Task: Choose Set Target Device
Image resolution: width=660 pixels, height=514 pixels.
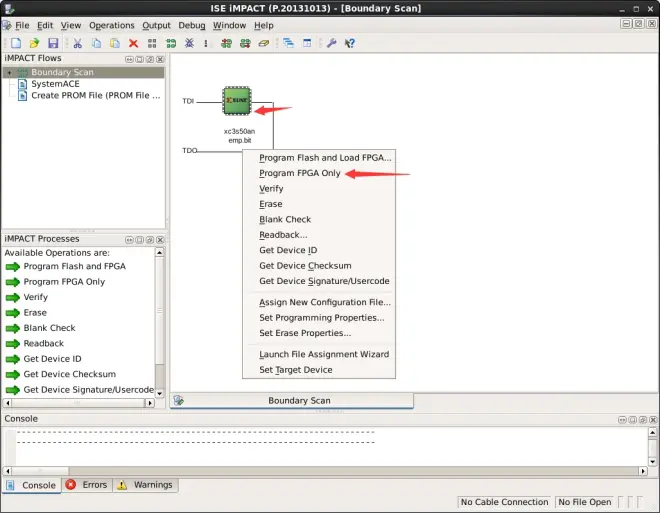Action: (x=319, y=370)
